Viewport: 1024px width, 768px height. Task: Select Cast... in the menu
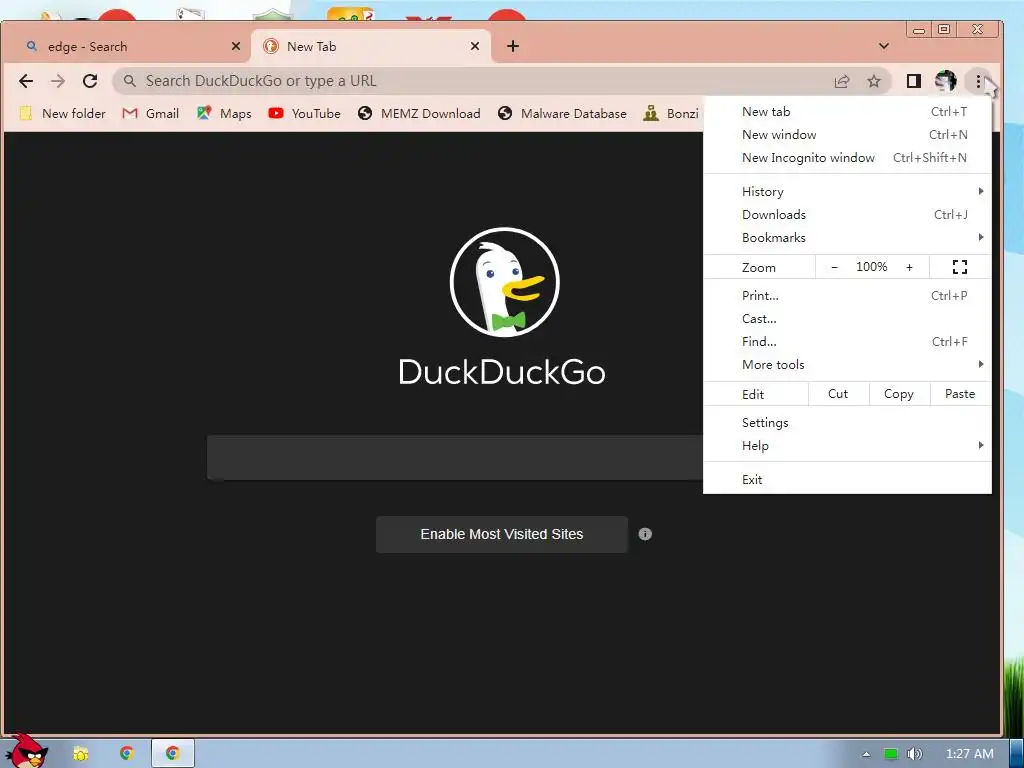(x=847, y=319)
